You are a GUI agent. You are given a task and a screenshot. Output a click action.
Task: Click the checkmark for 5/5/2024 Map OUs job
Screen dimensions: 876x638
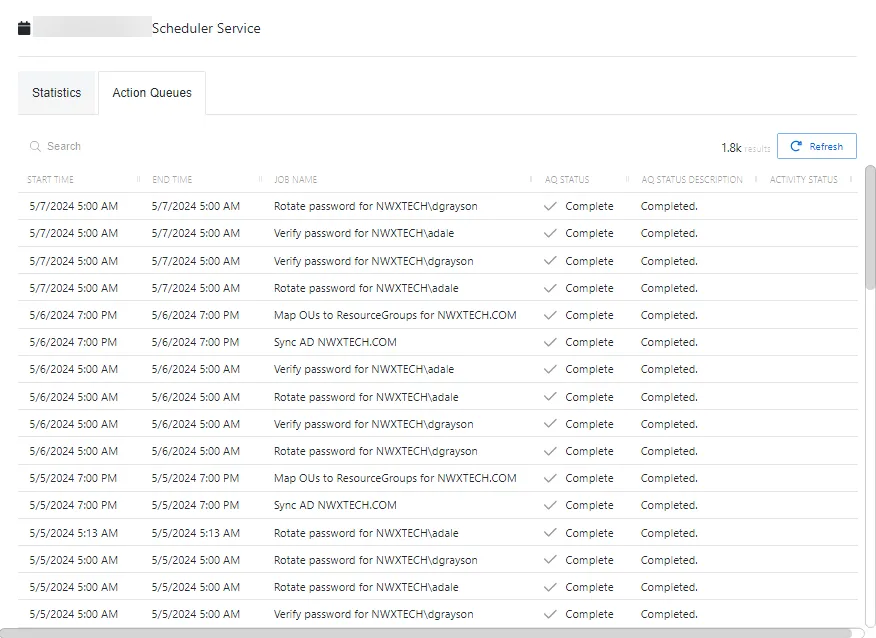pos(550,478)
